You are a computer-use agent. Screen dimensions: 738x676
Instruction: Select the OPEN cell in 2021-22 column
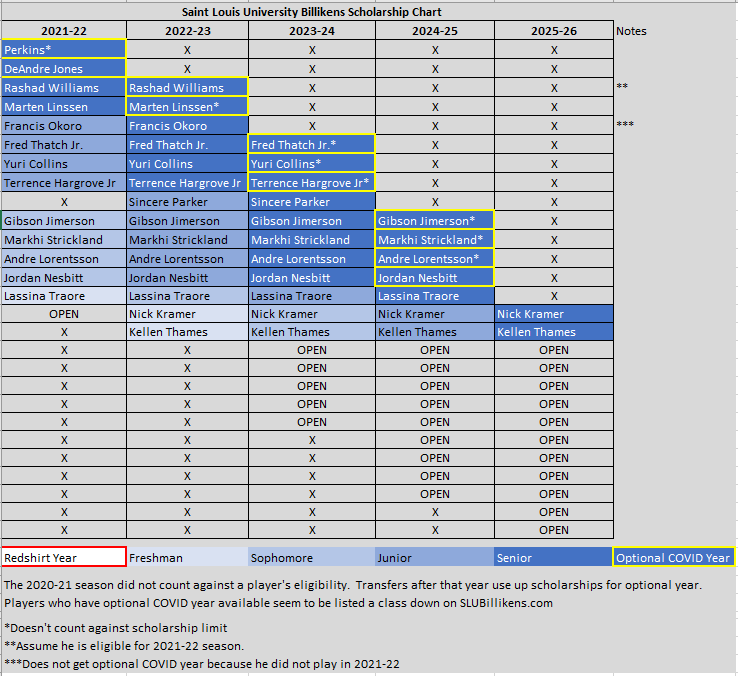click(63, 314)
